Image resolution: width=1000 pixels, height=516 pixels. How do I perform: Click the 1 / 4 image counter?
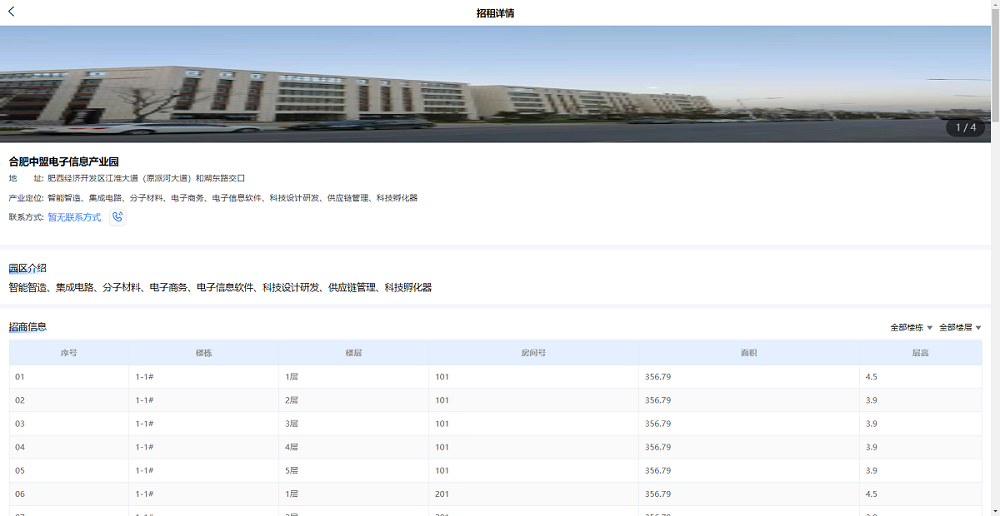click(x=965, y=128)
